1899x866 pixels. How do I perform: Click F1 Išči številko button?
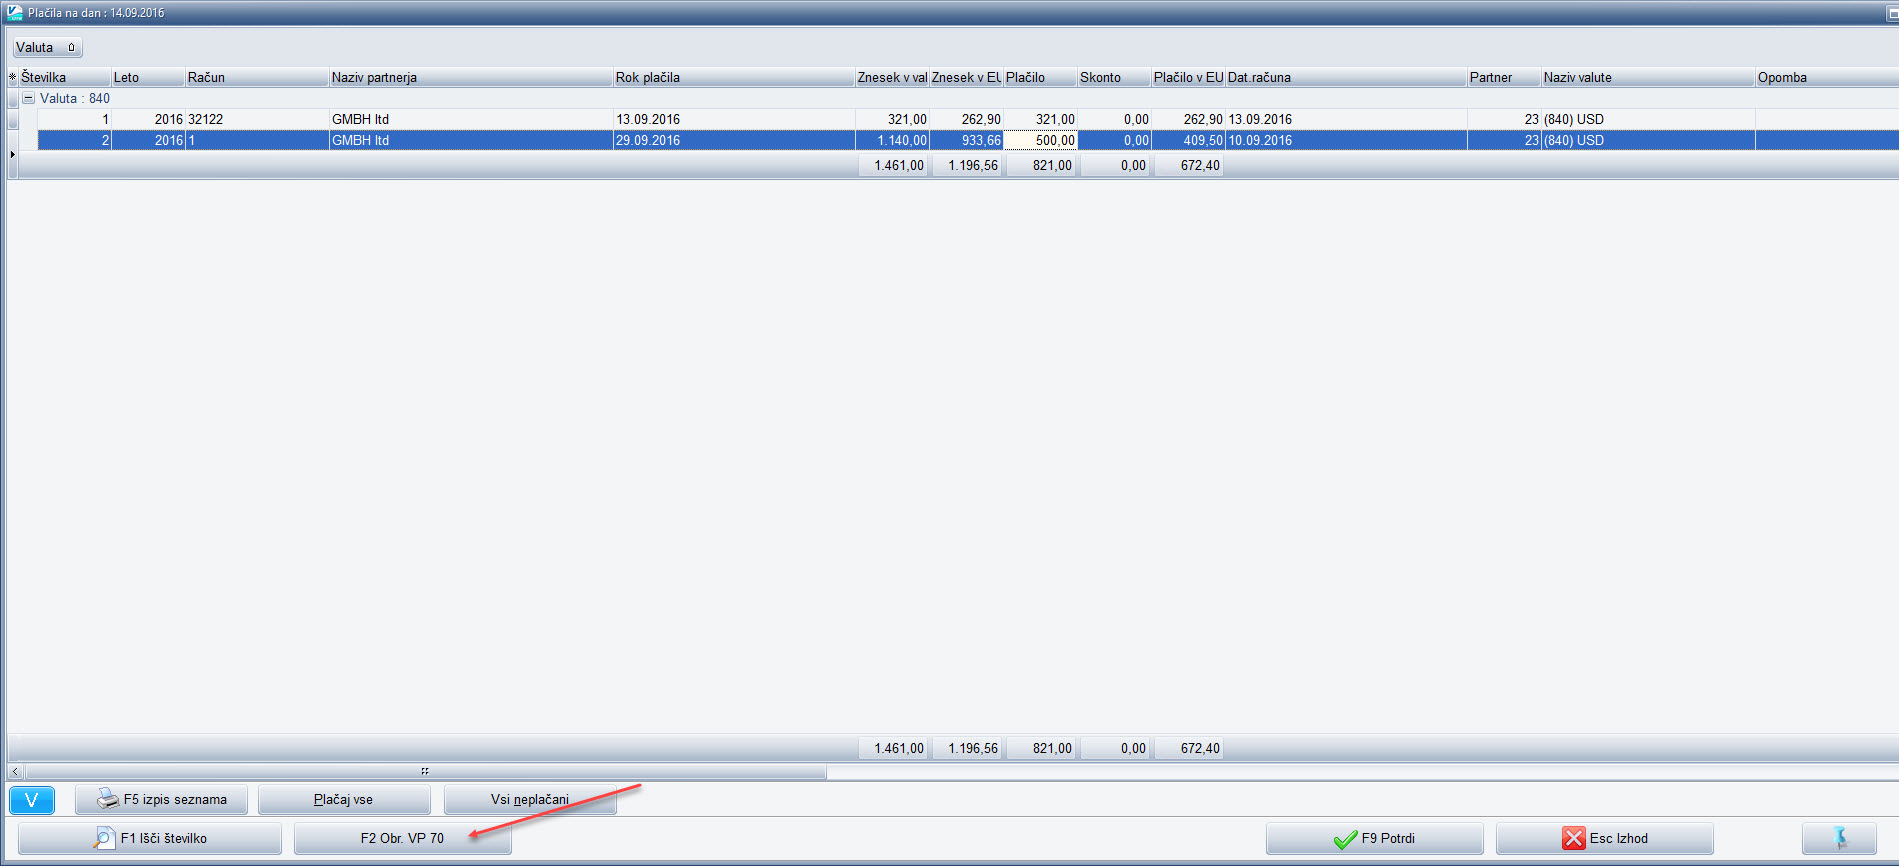(150, 838)
